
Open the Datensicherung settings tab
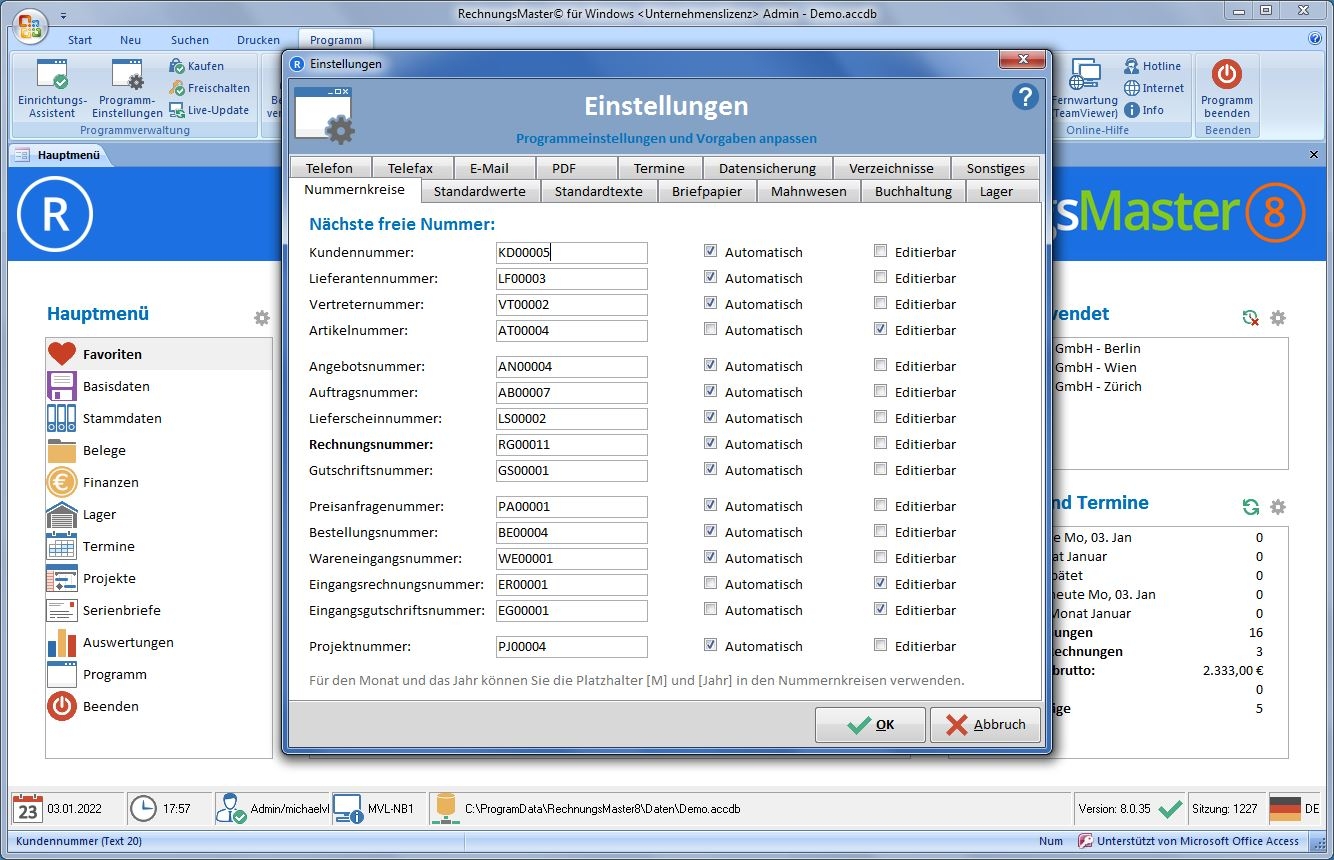click(x=767, y=168)
